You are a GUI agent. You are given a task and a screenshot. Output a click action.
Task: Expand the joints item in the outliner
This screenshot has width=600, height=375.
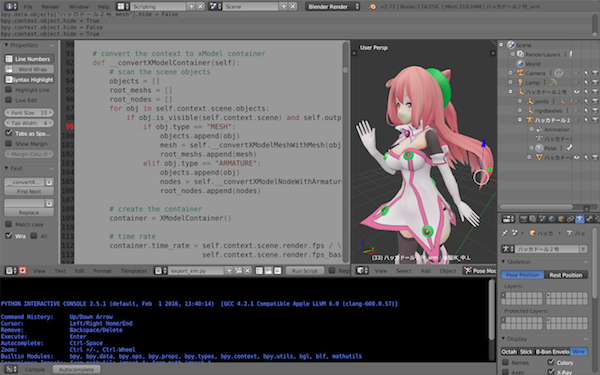[x=520, y=101]
